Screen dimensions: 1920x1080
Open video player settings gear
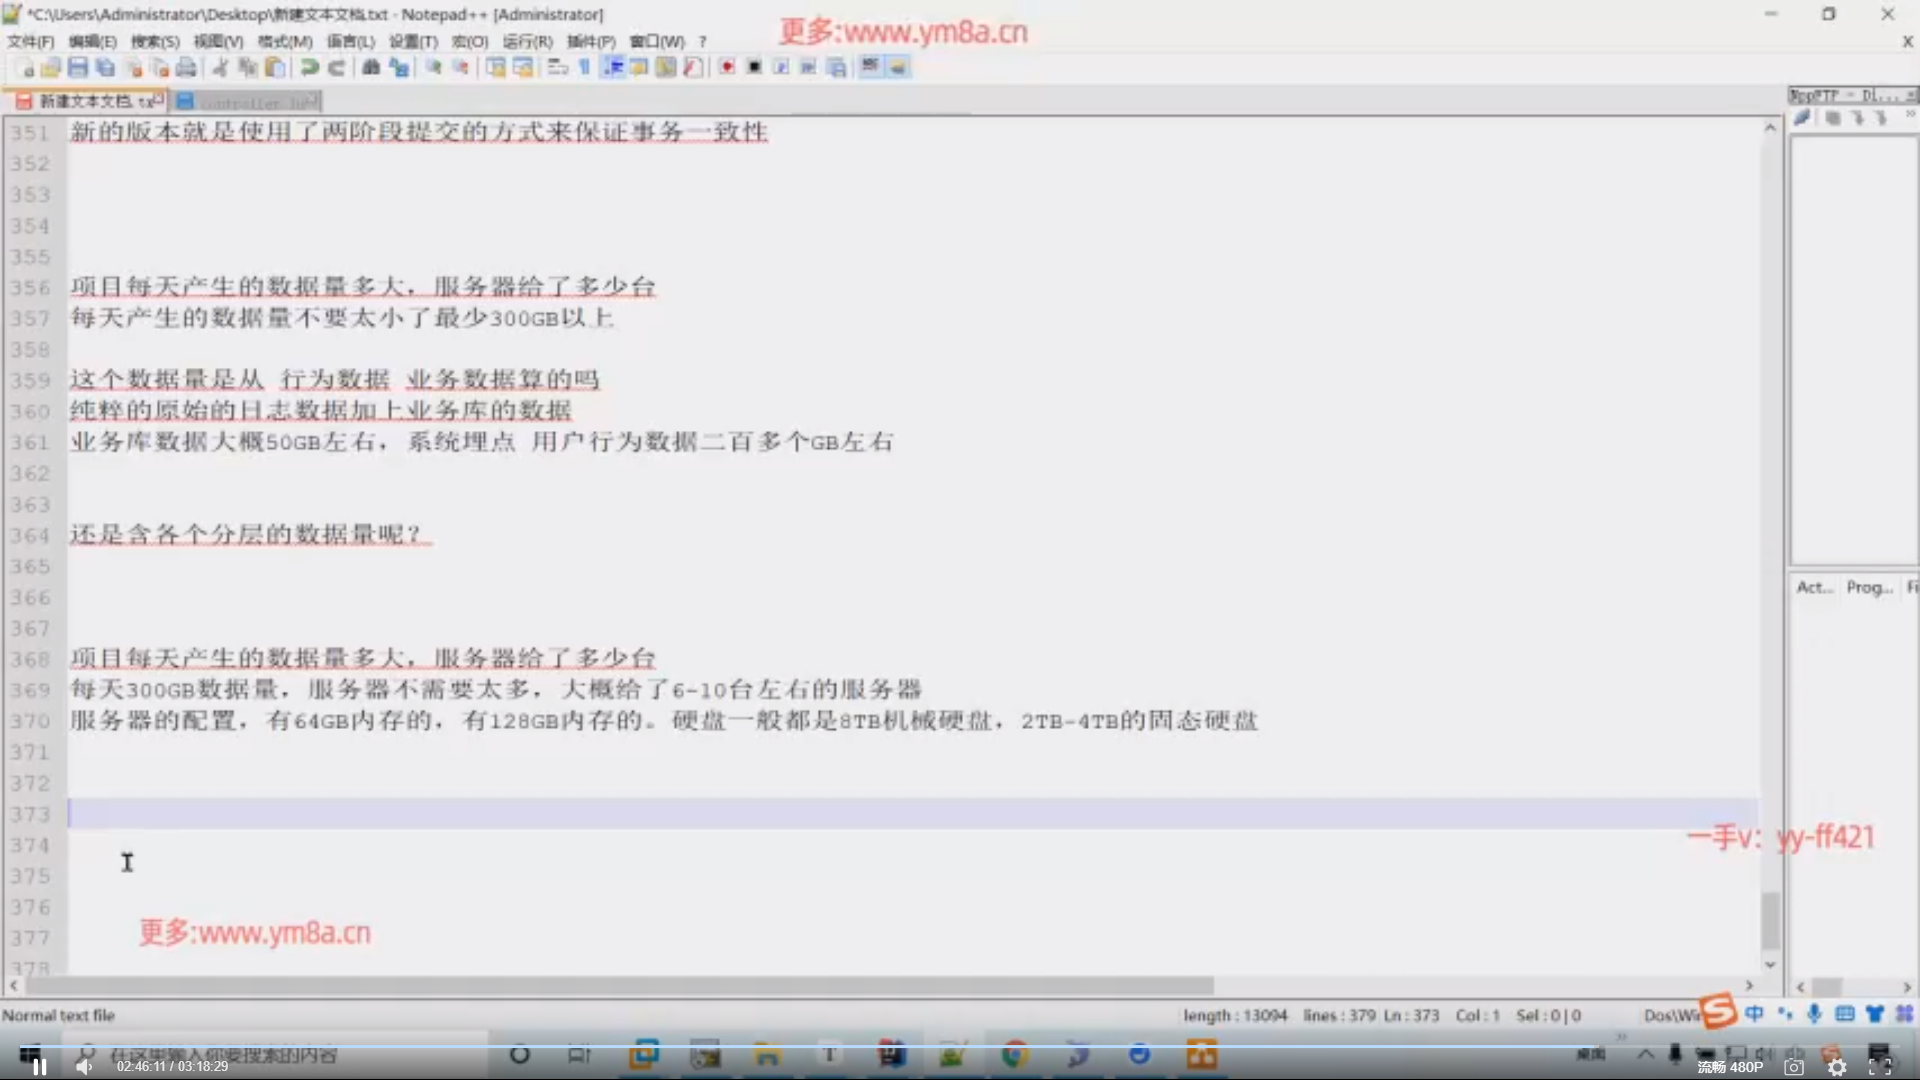[x=1837, y=1067]
